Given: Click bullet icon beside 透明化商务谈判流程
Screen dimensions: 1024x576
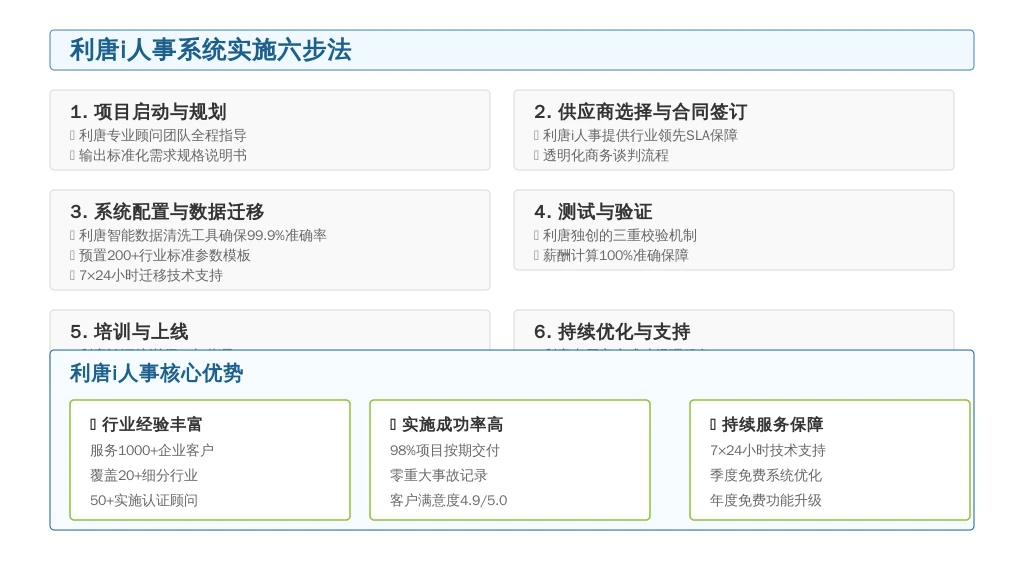Looking at the screenshot, I should (536, 156).
